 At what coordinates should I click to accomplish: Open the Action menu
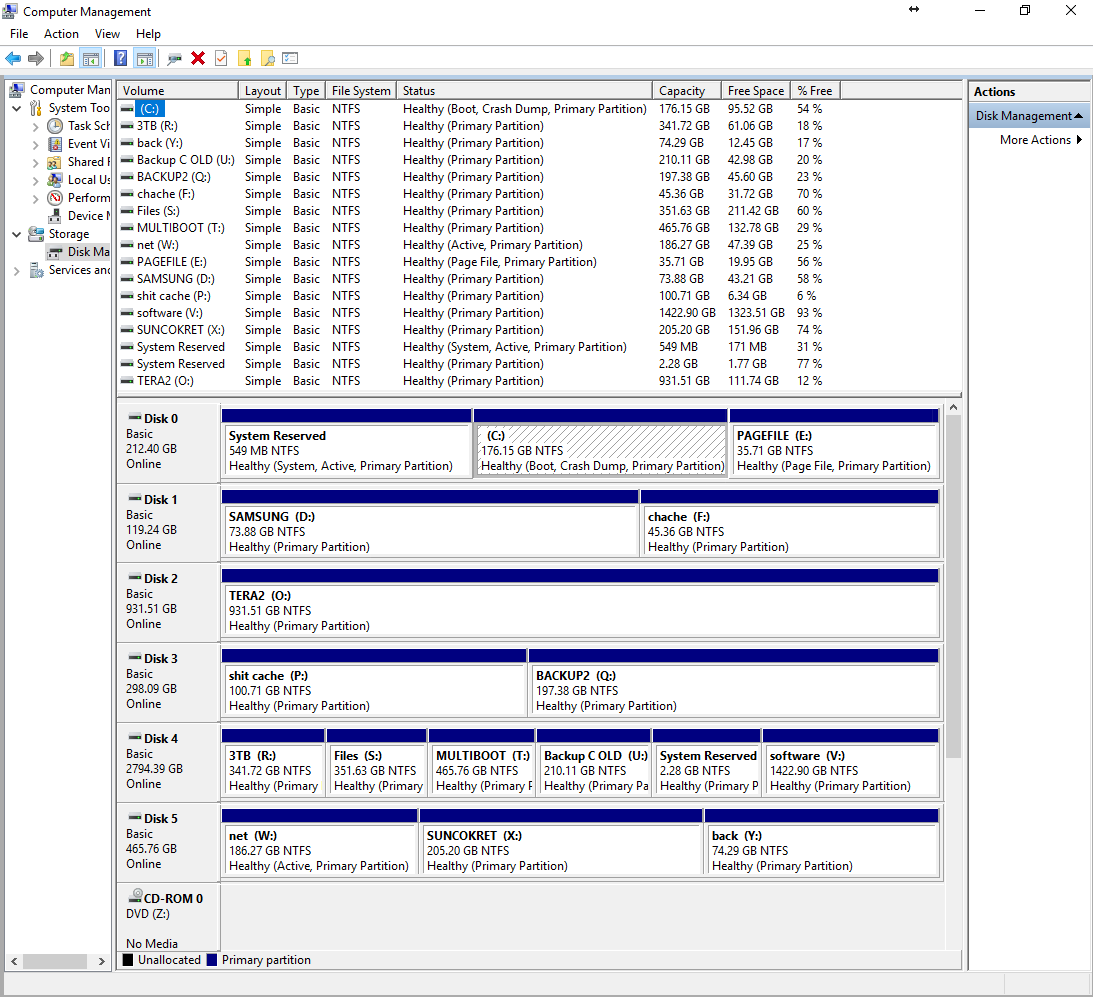(x=61, y=33)
